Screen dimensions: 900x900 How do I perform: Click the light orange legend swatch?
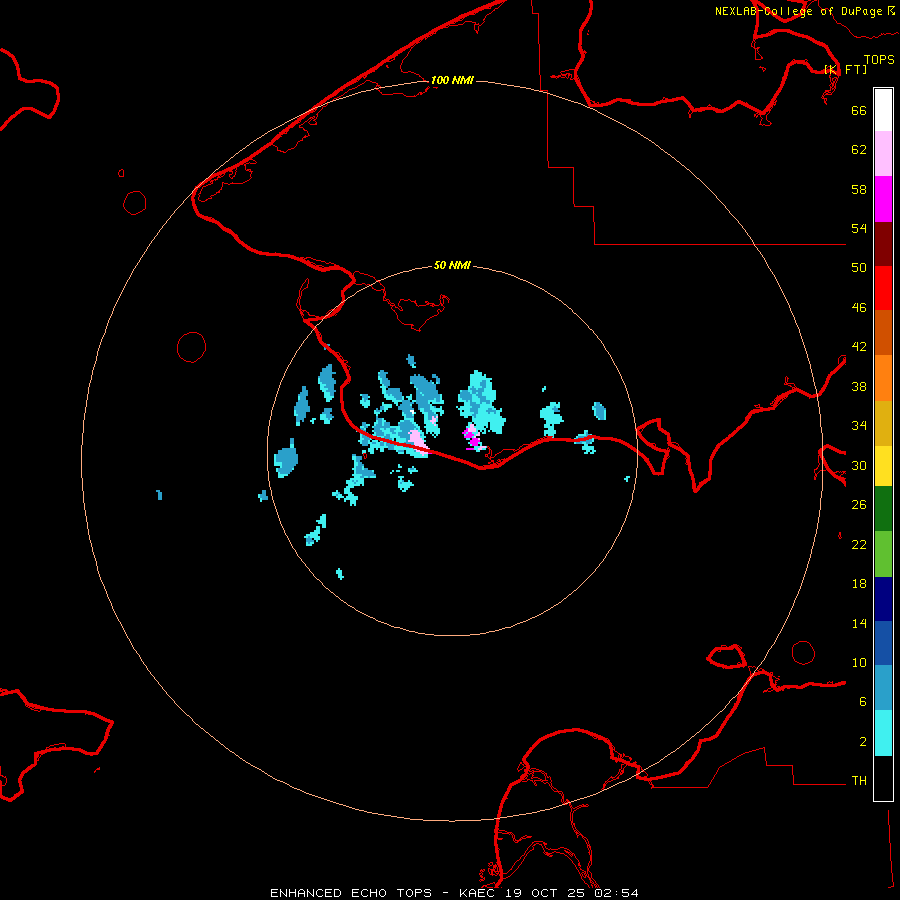pos(883,378)
